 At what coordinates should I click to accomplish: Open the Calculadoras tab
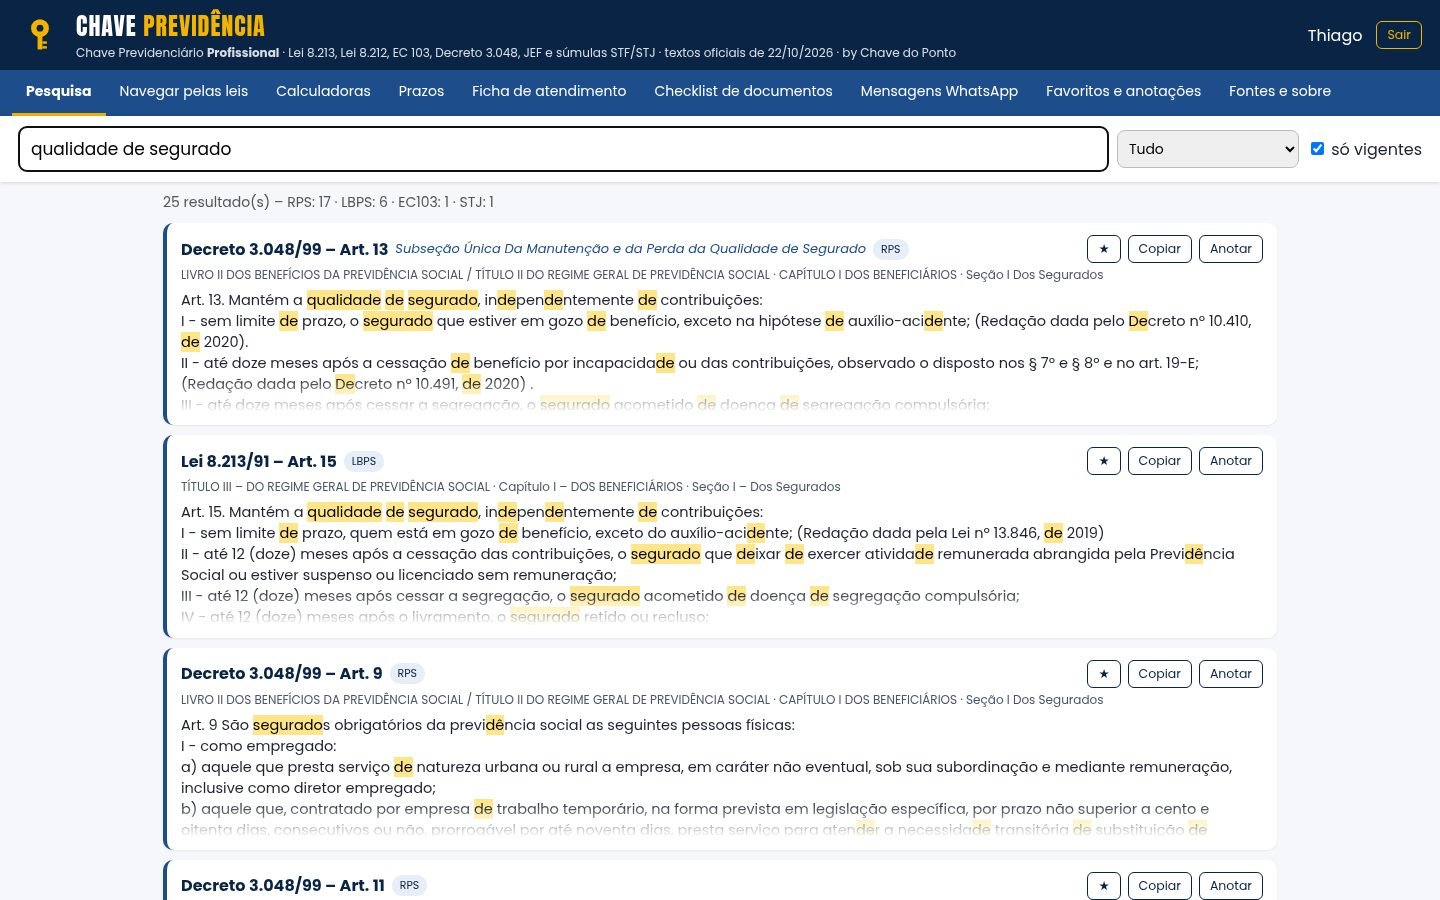[323, 91]
